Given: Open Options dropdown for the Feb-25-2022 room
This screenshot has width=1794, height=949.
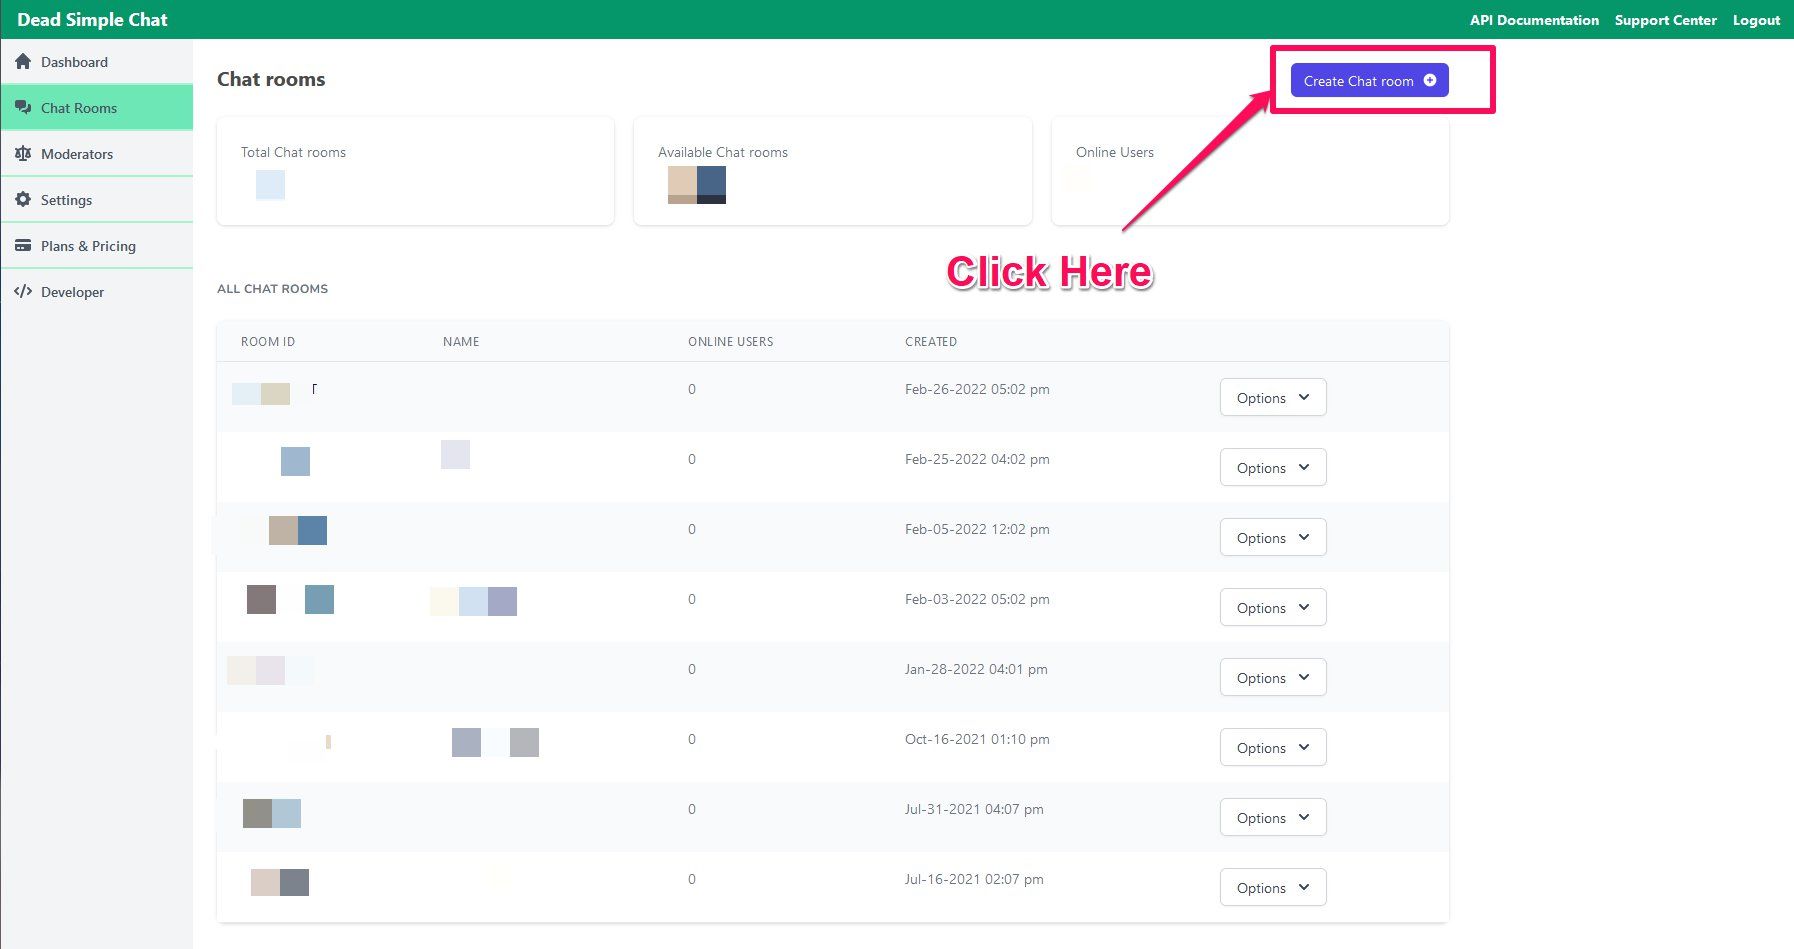Looking at the screenshot, I should [x=1273, y=468].
